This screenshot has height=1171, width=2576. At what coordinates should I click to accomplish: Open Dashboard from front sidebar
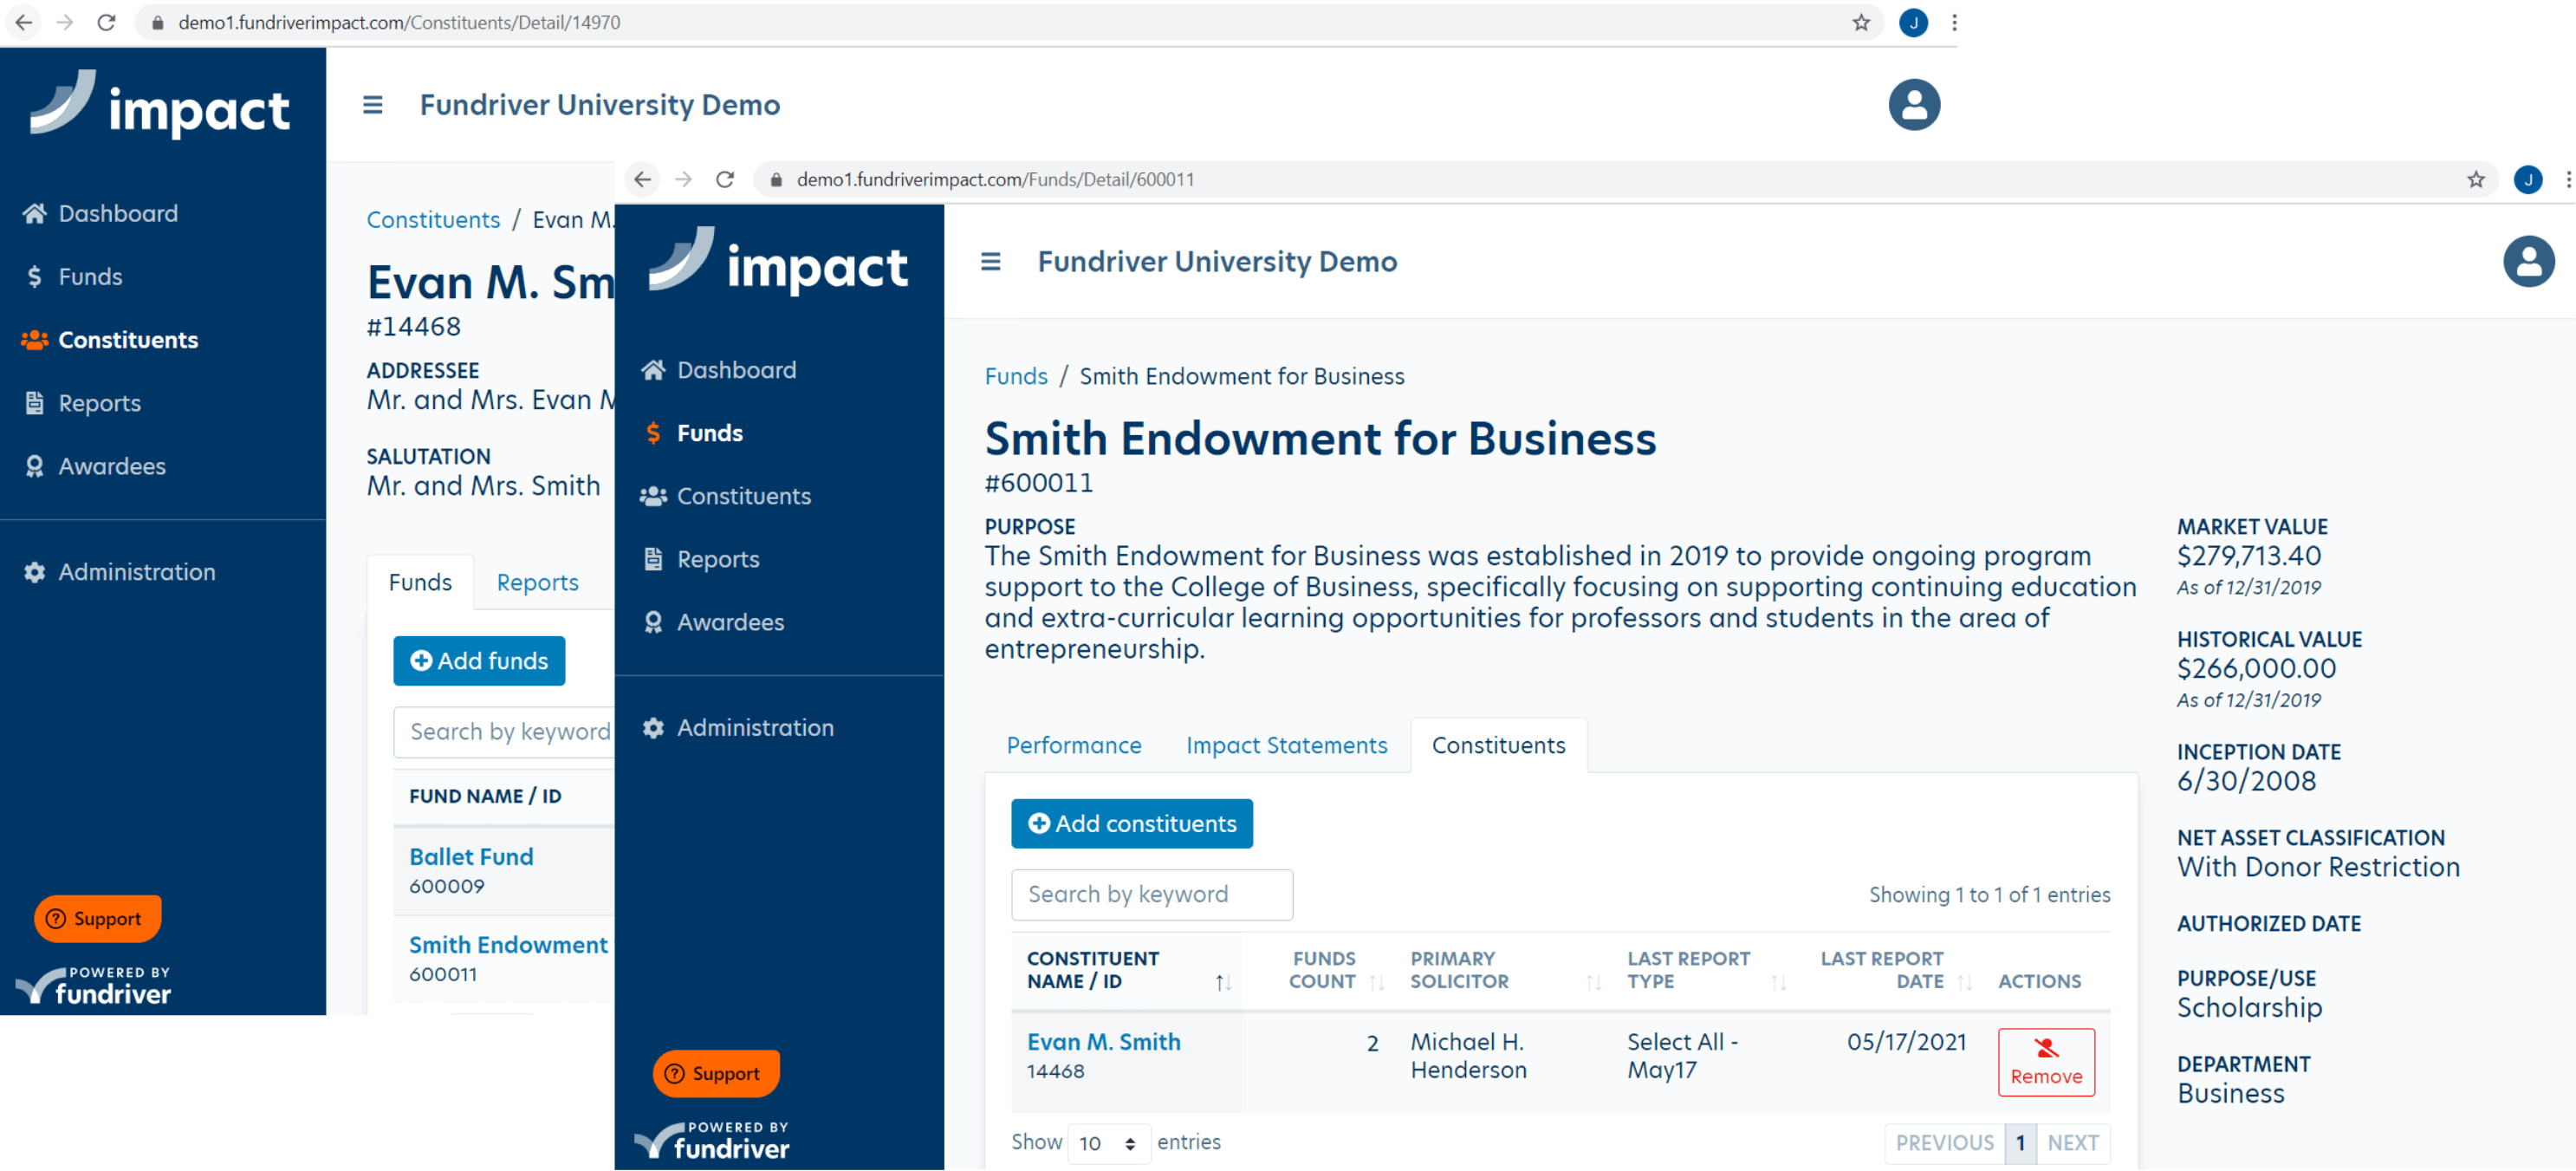736,370
